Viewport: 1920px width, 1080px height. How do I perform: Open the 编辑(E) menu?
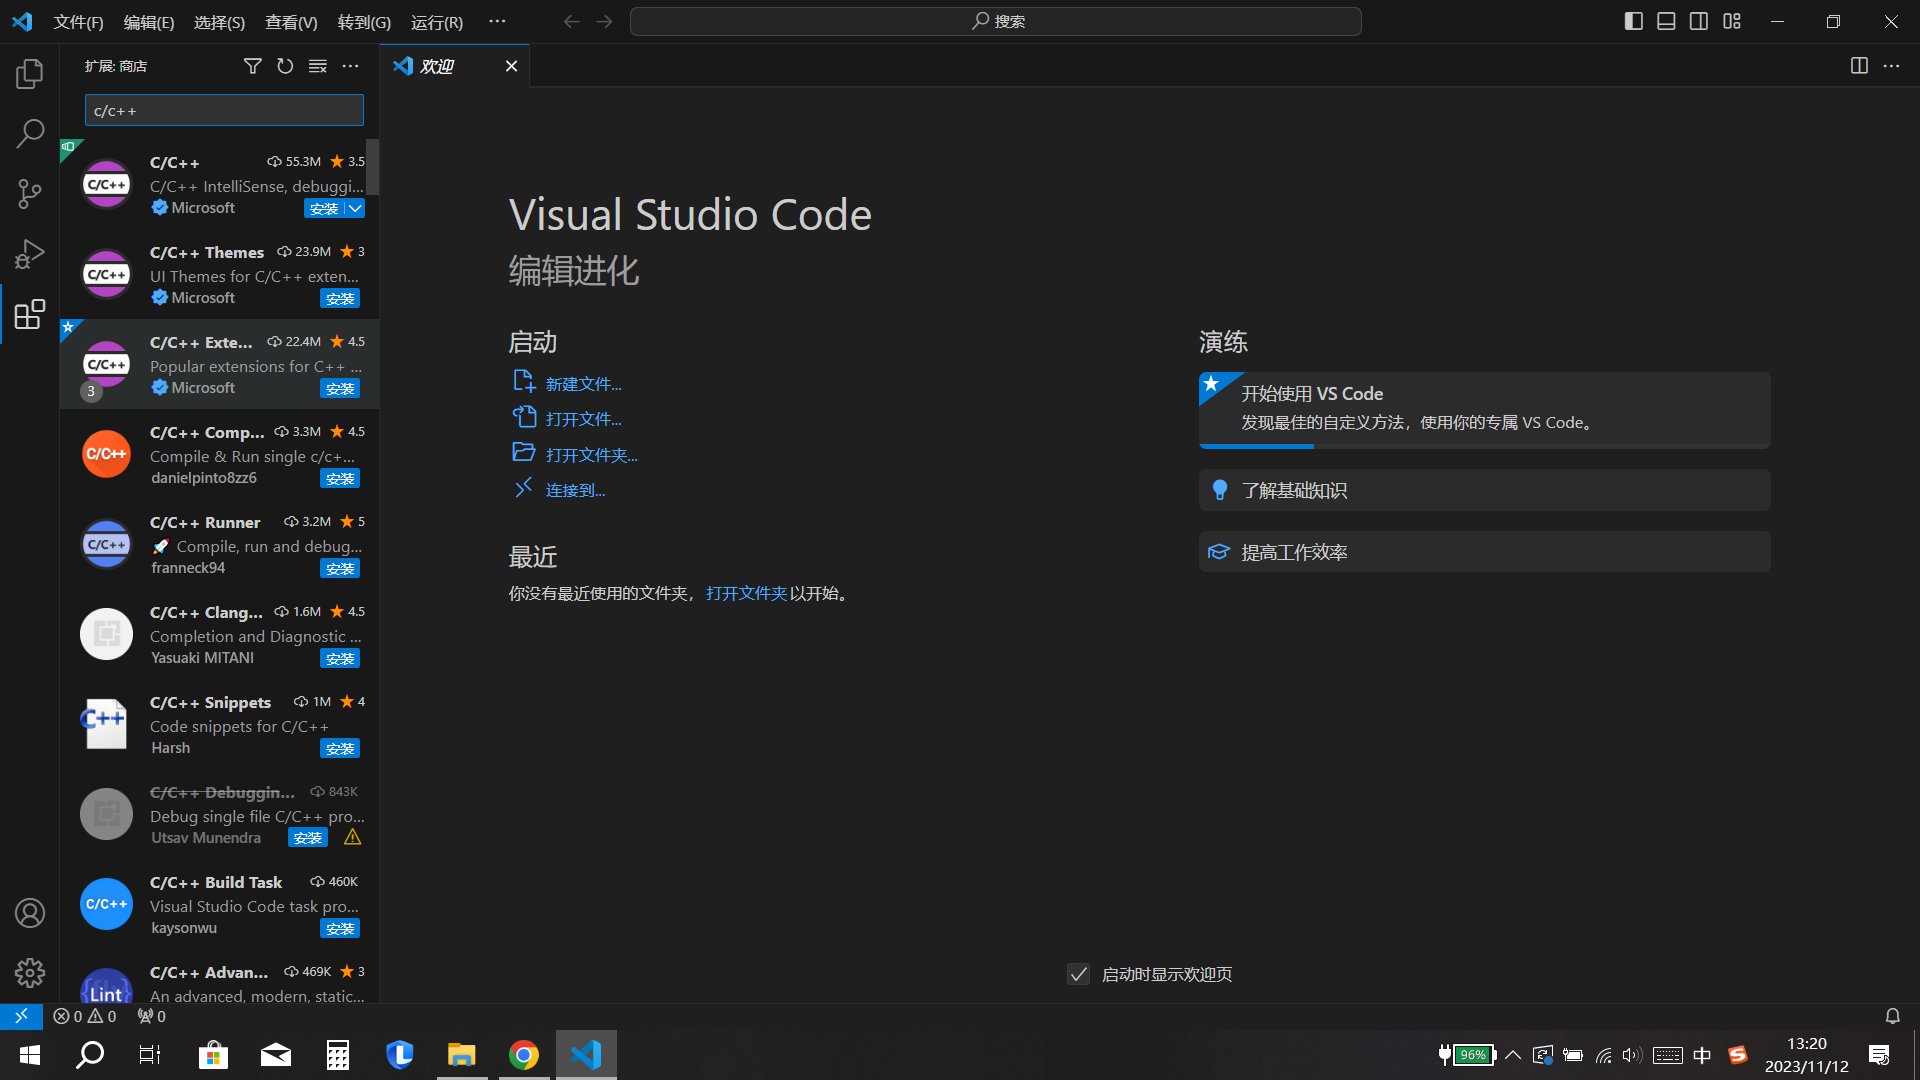(149, 22)
